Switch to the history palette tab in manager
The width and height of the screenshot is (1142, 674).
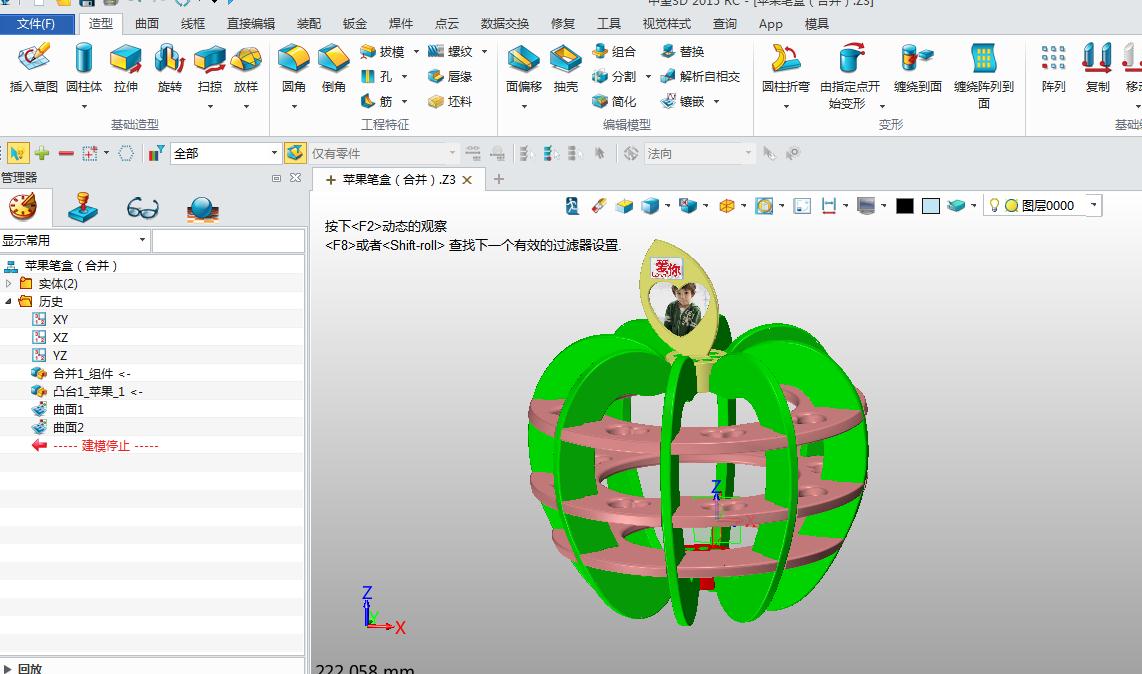click(23, 208)
